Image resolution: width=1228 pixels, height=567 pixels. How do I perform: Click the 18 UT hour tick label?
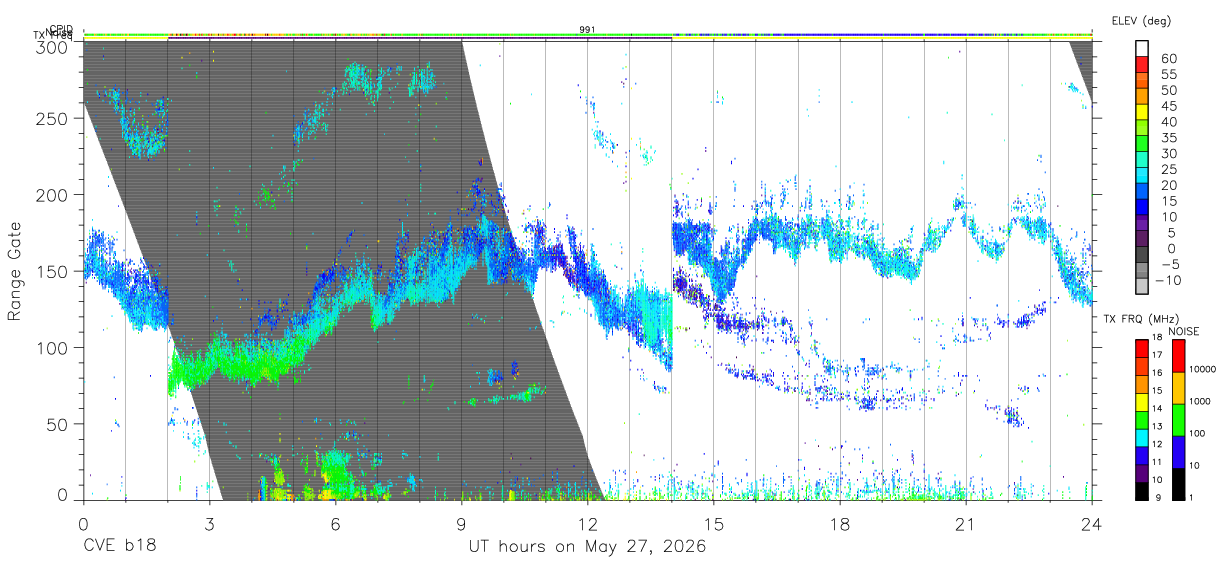click(x=840, y=525)
